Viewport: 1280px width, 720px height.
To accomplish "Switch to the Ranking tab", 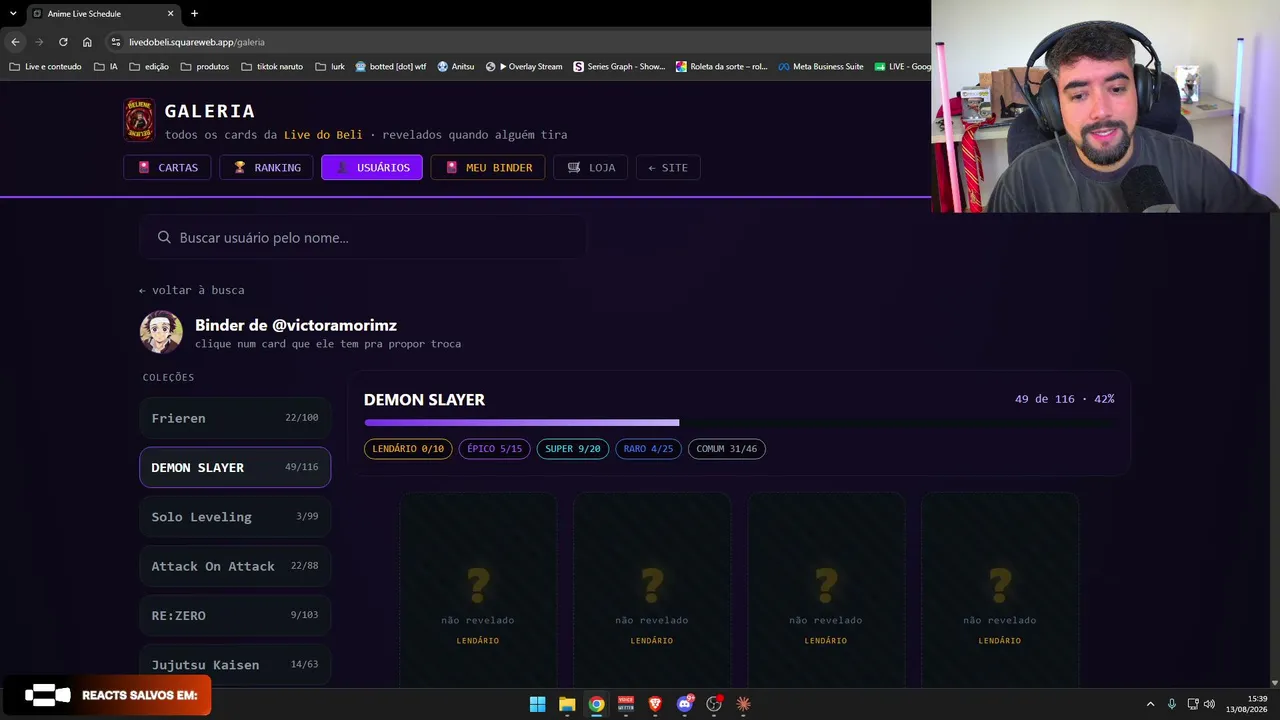I will tap(266, 168).
